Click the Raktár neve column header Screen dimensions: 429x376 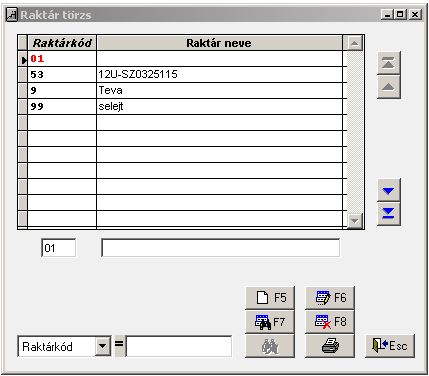(219, 43)
